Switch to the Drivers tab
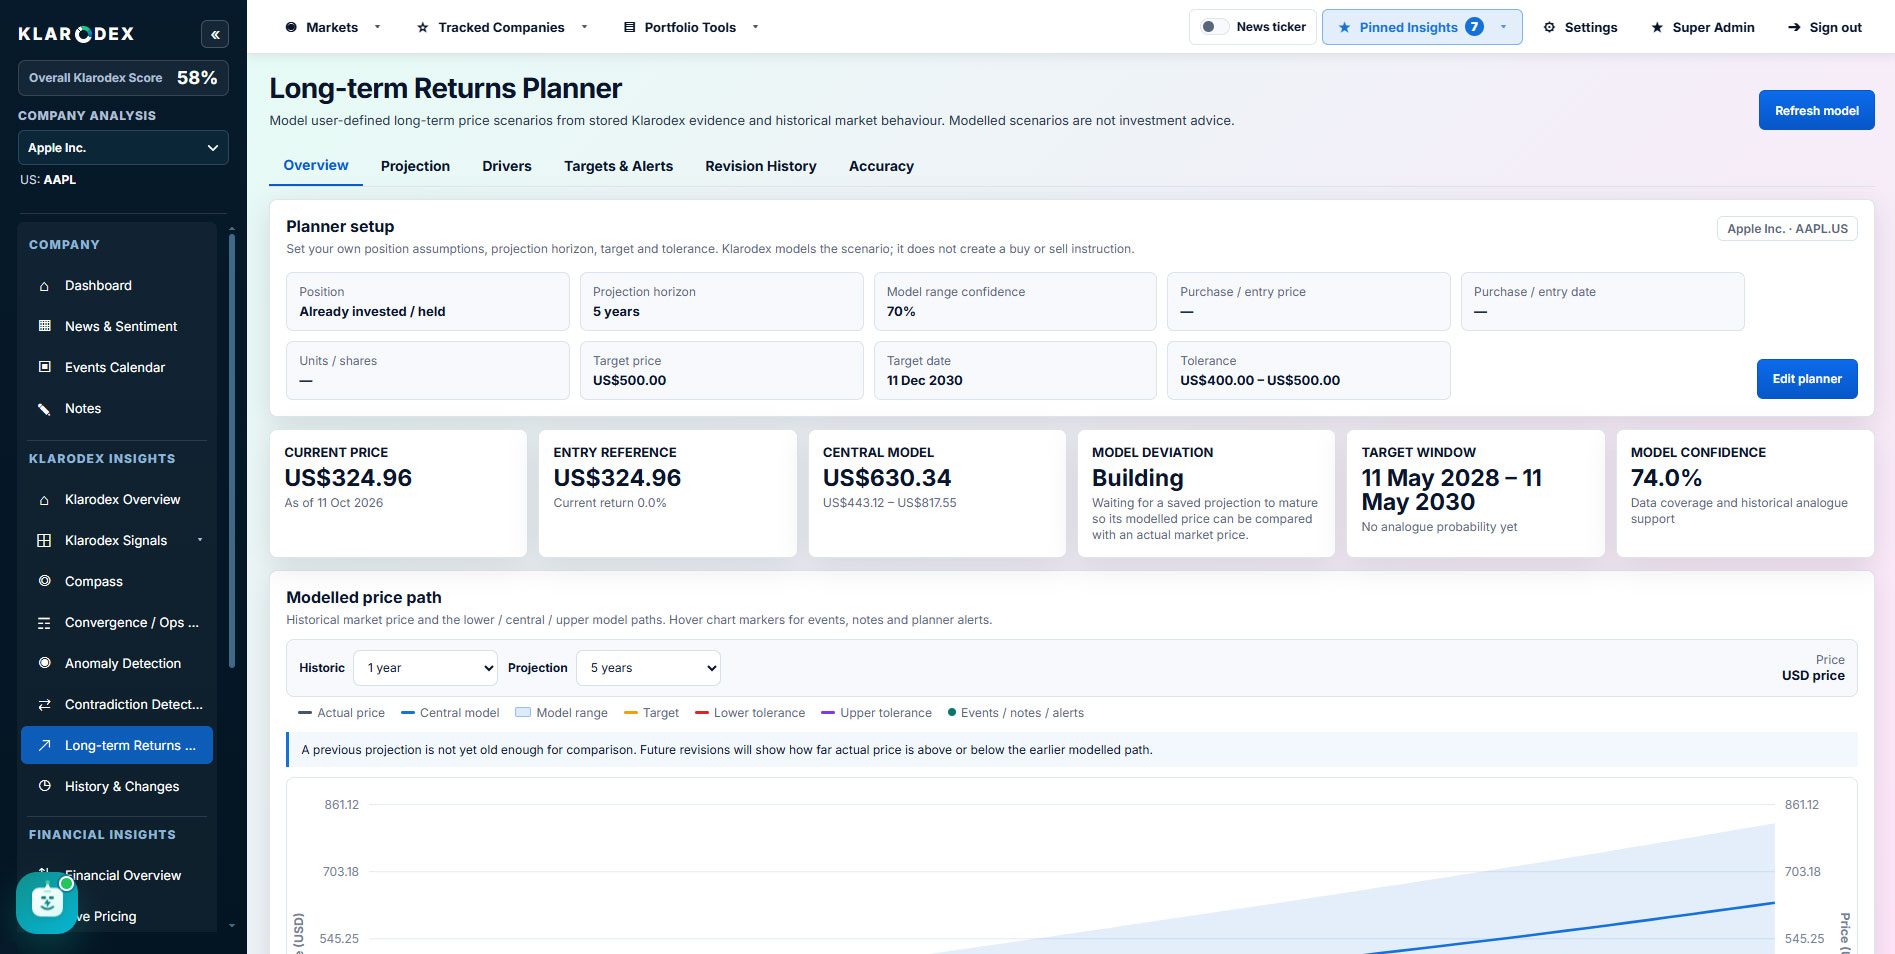Image resolution: width=1895 pixels, height=954 pixels. 507,166
